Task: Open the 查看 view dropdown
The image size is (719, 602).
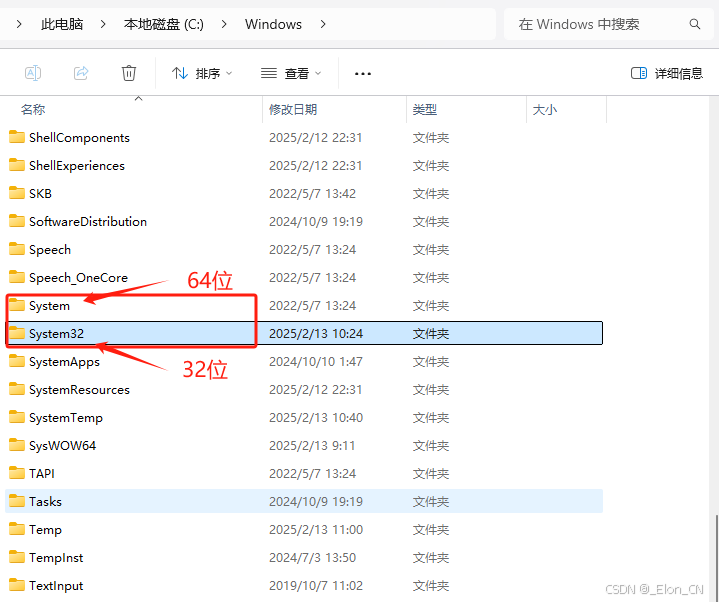Action: click(x=291, y=73)
